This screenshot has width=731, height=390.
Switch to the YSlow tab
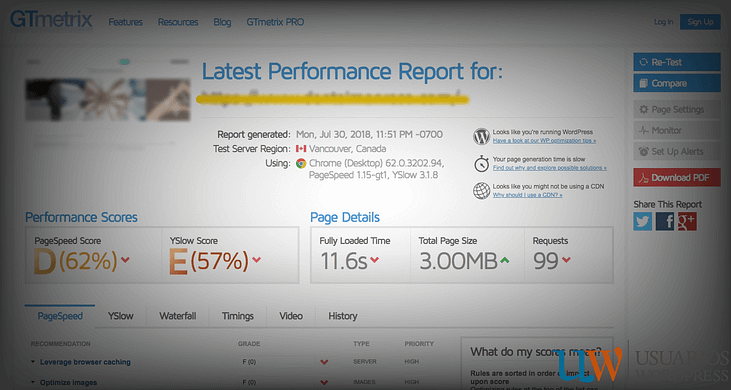(121, 316)
